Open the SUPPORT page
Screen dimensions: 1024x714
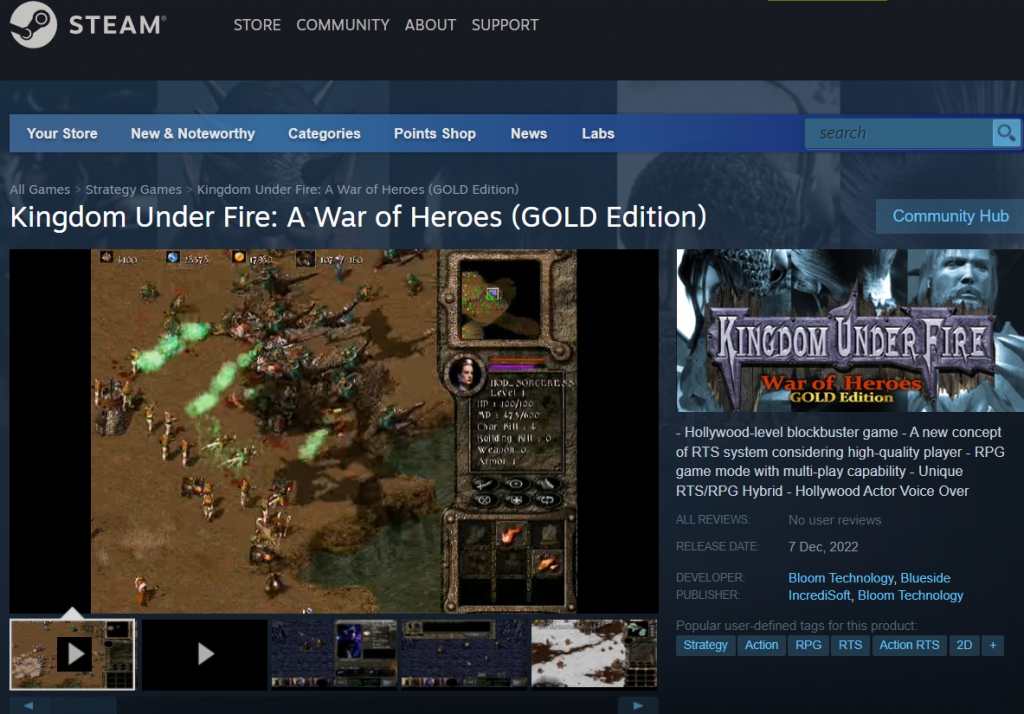click(505, 25)
